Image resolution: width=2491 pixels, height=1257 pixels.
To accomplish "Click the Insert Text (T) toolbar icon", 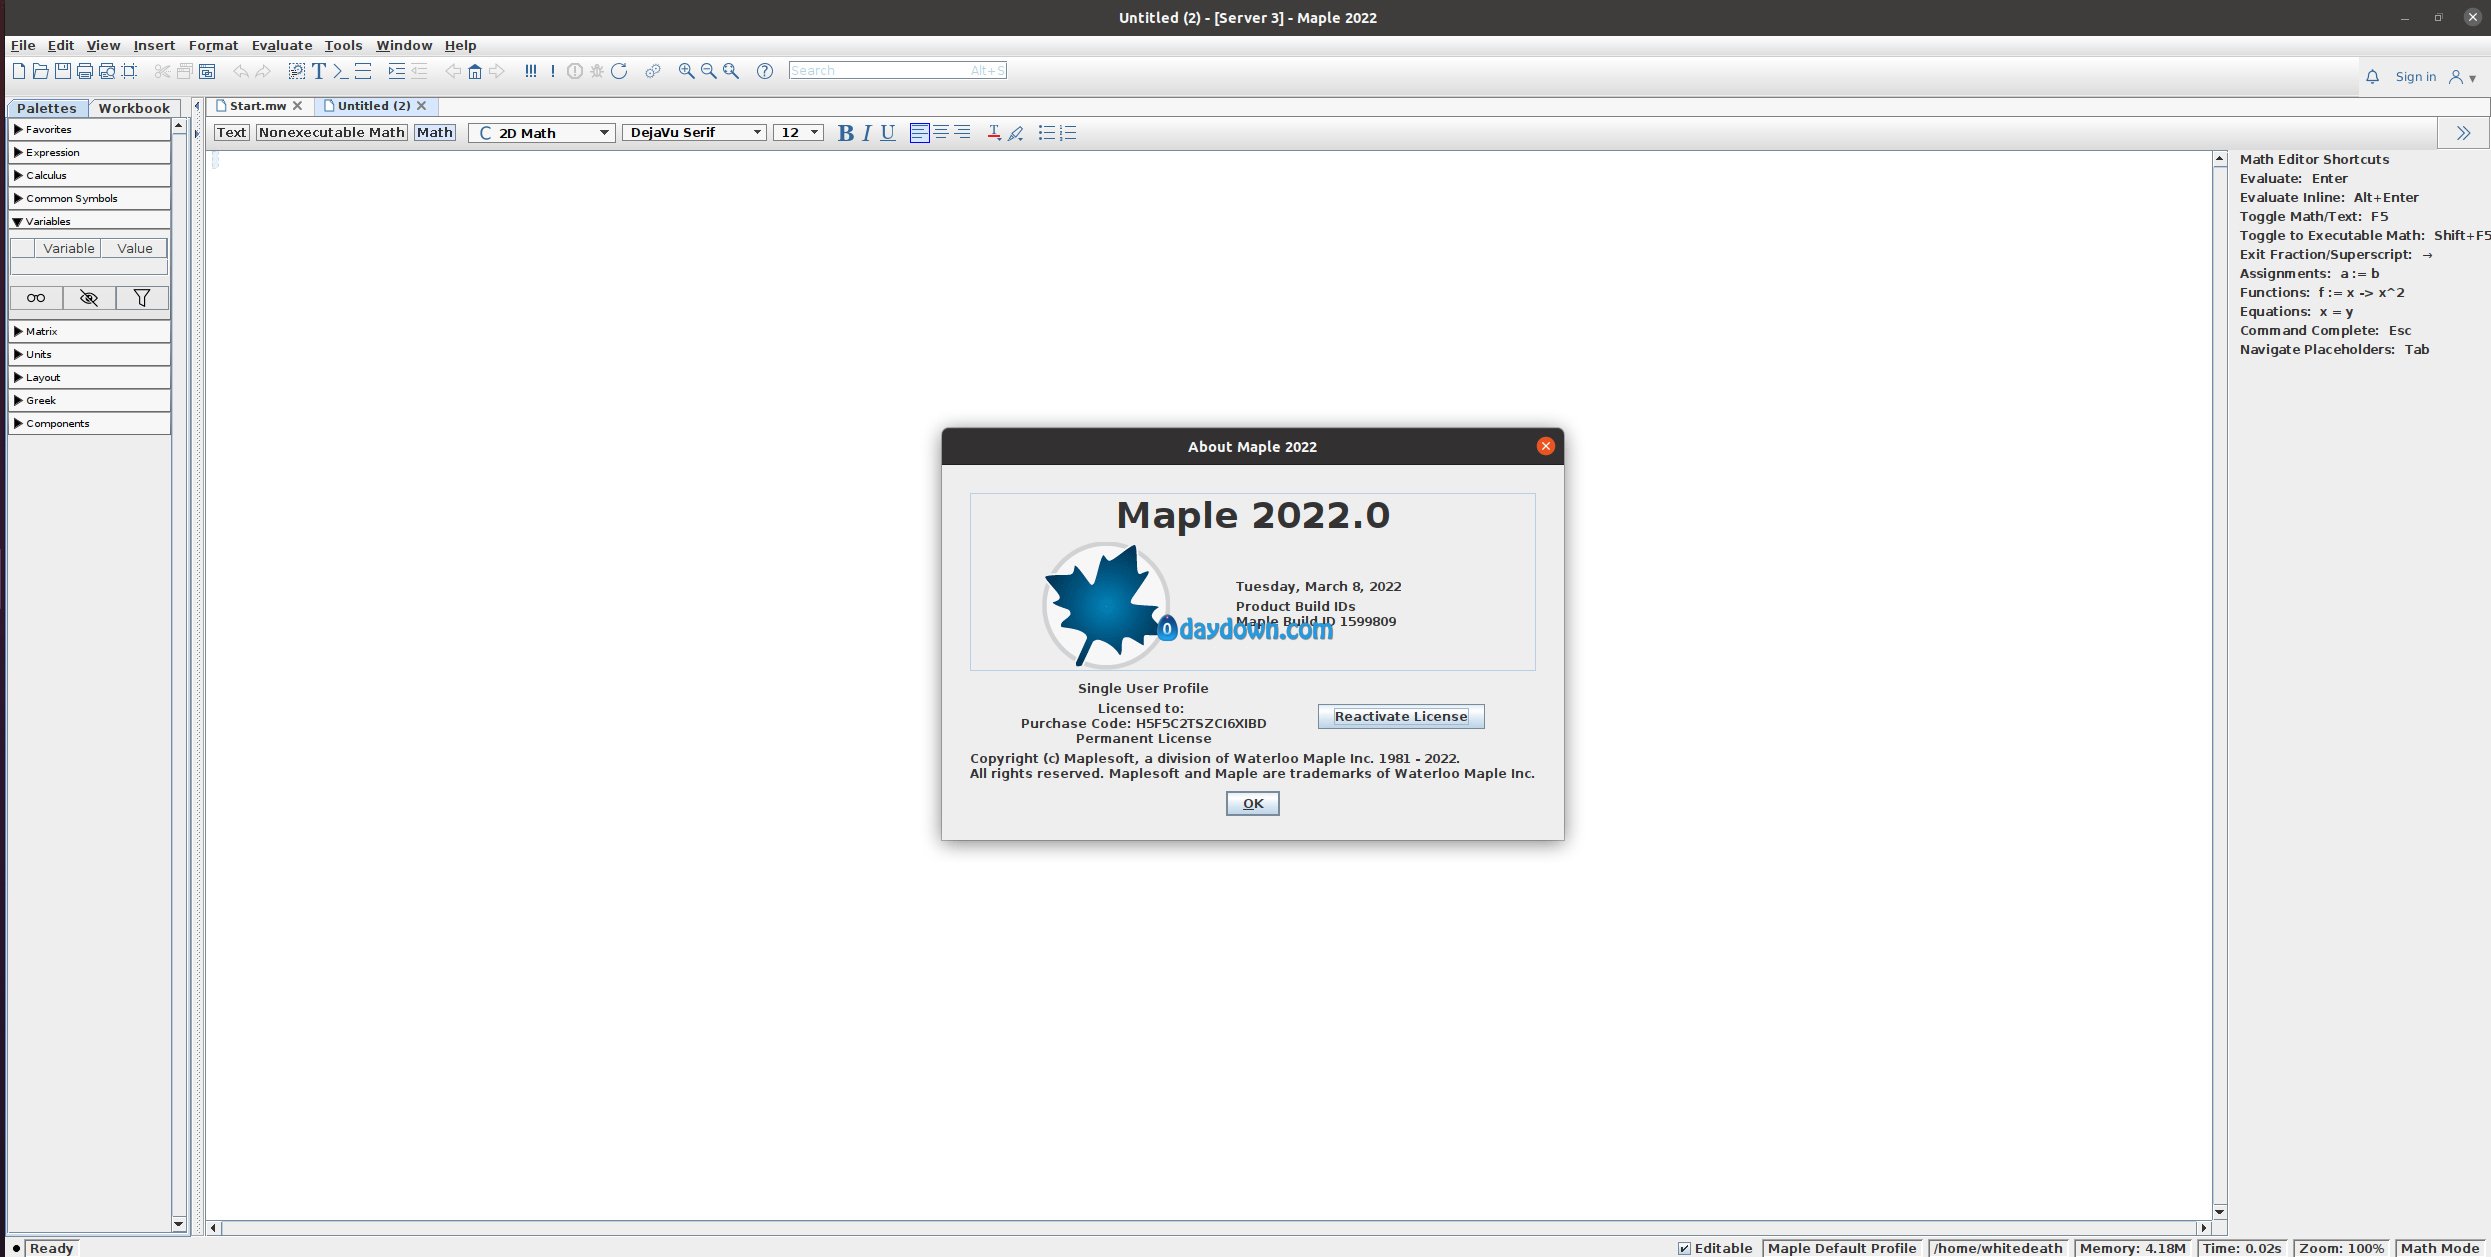I will pos(319,71).
